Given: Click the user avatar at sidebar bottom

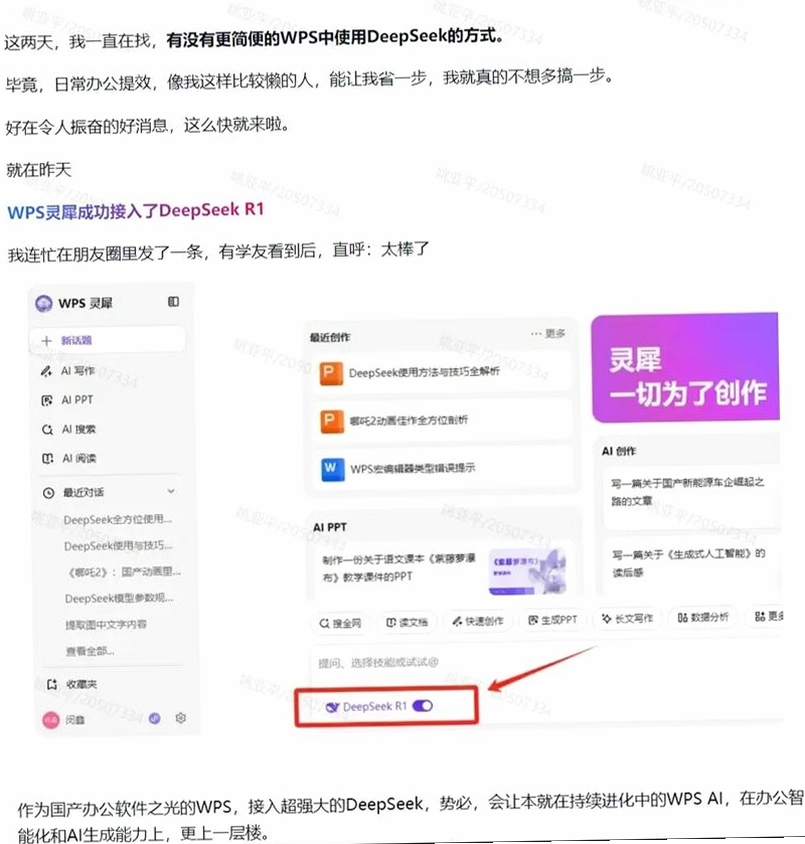Looking at the screenshot, I should click(51, 720).
